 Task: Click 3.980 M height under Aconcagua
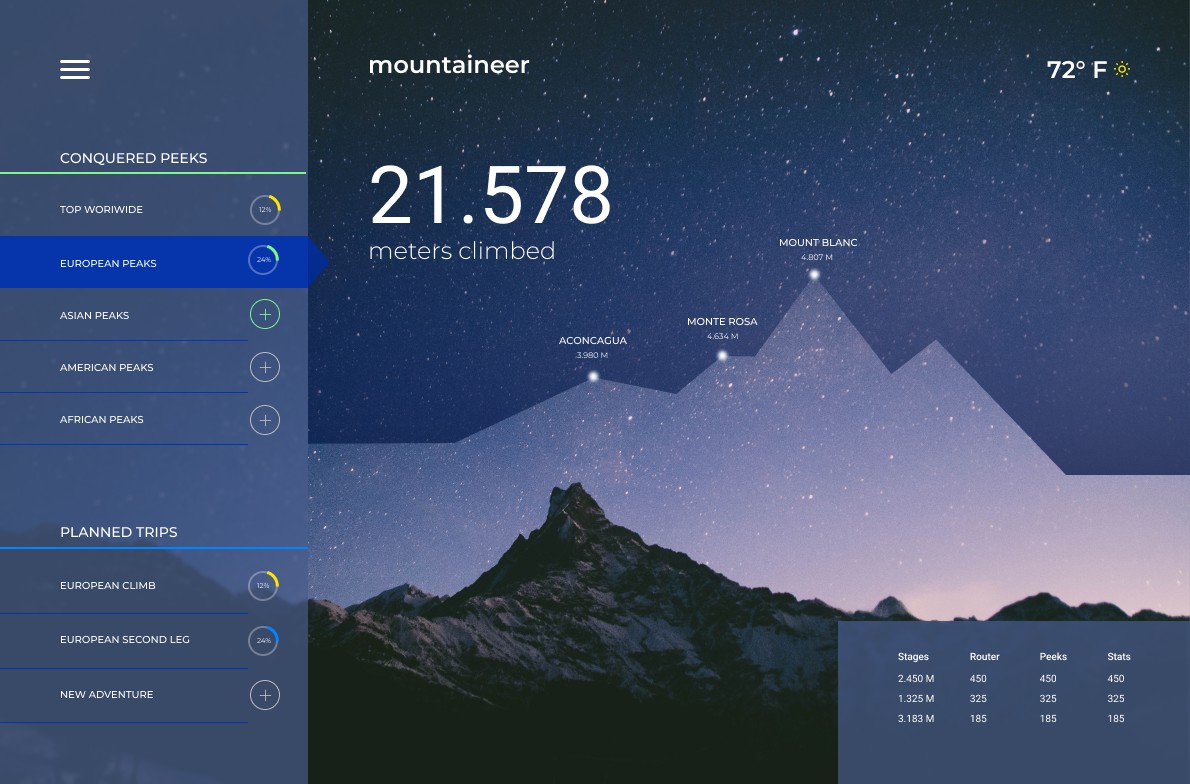[x=592, y=355]
